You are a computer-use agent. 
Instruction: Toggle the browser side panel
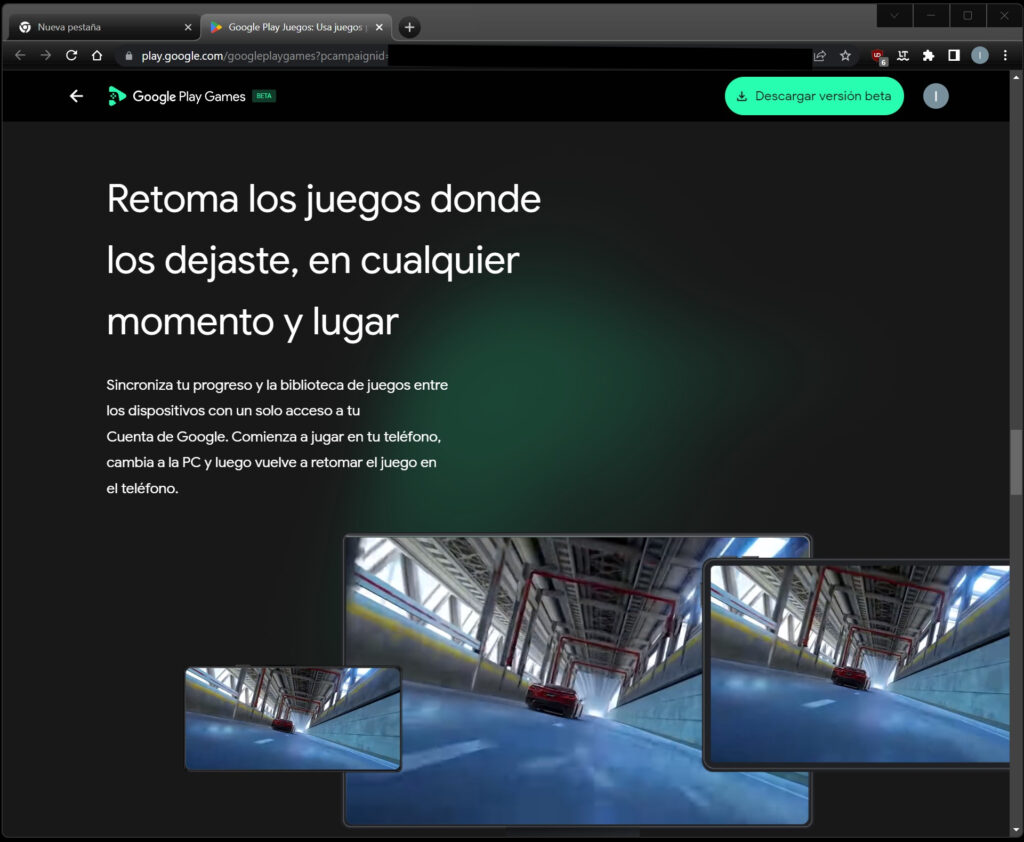click(x=954, y=56)
